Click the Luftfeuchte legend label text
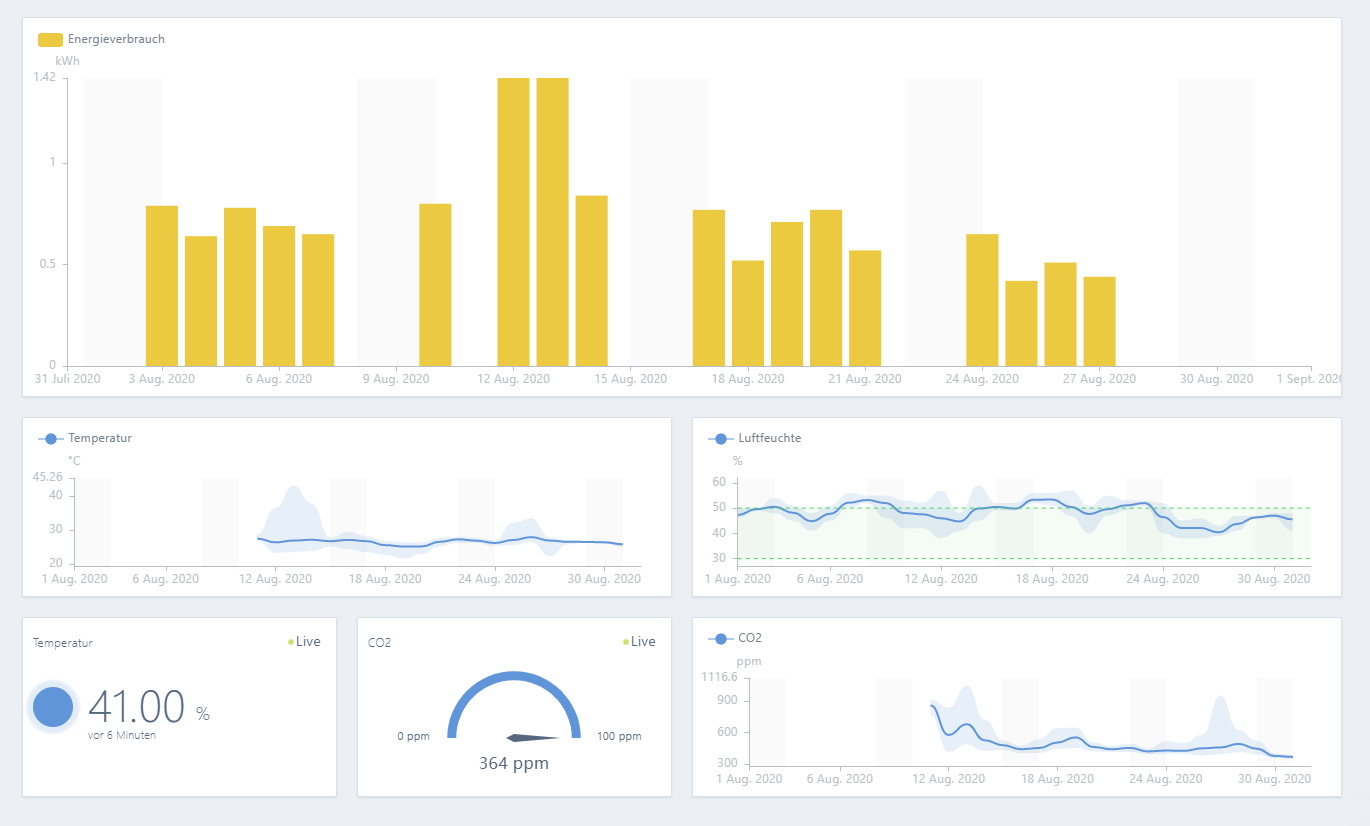This screenshot has width=1370, height=826. tap(769, 439)
